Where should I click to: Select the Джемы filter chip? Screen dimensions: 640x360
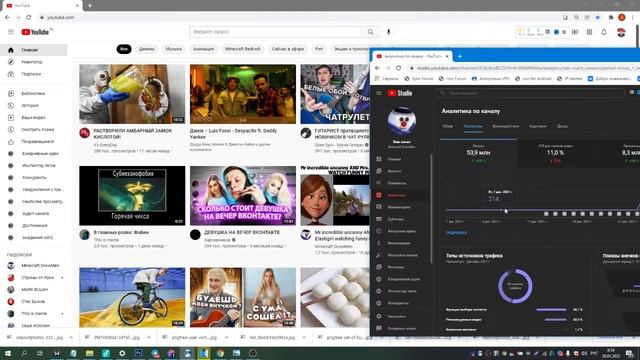click(147, 49)
